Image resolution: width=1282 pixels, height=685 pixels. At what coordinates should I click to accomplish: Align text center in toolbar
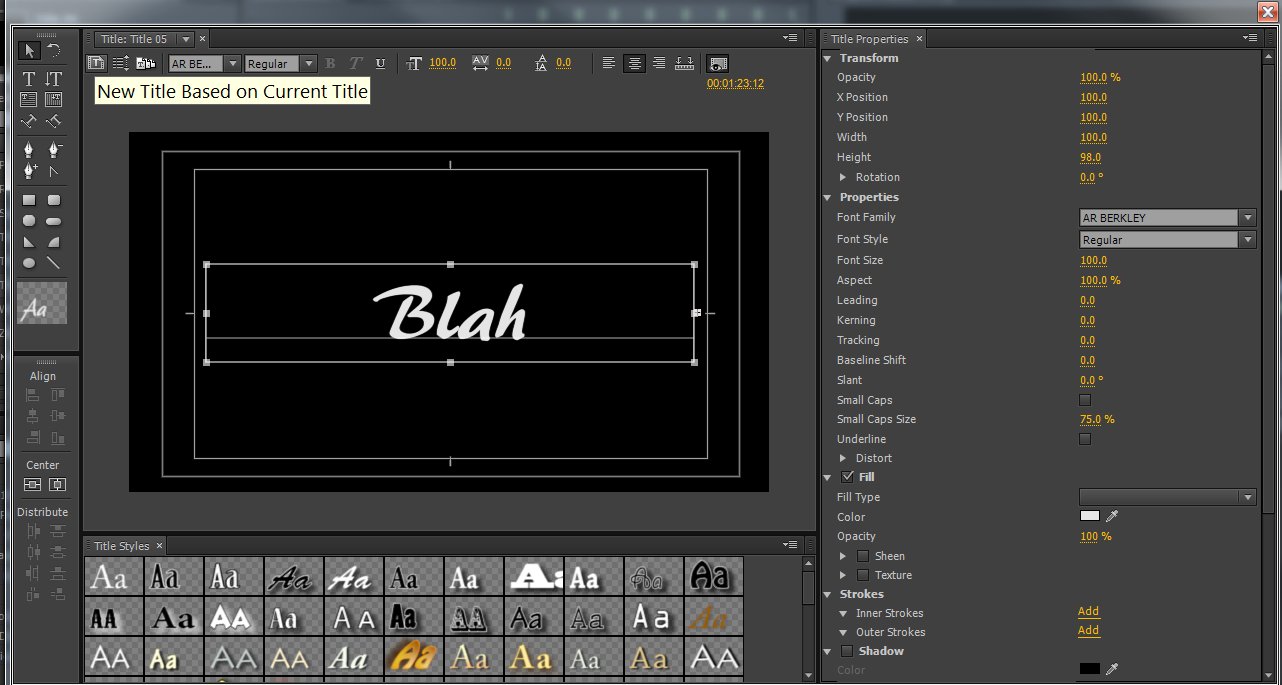click(x=634, y=63)
